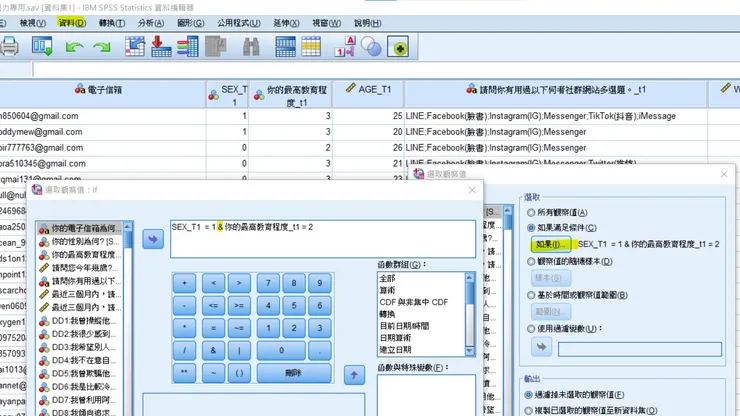
Task: Select 所有觀察值(A) radio option
Action: 557,212
